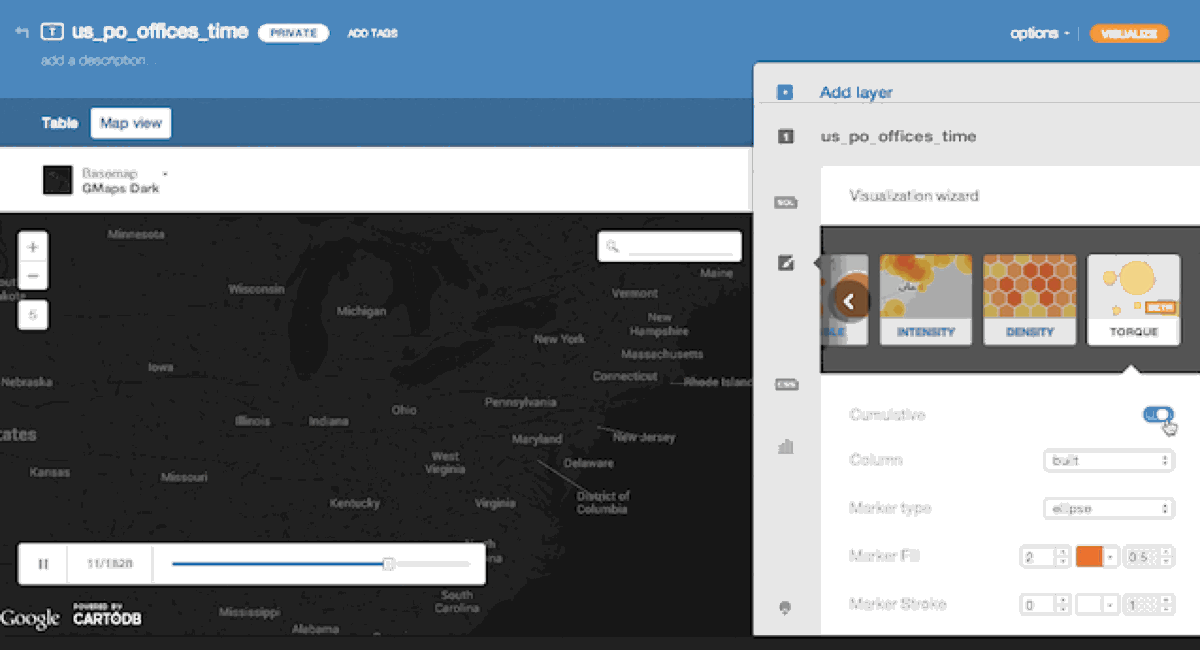Click the SQL editor sidebar icon
1200x650 pixels.
786,203
